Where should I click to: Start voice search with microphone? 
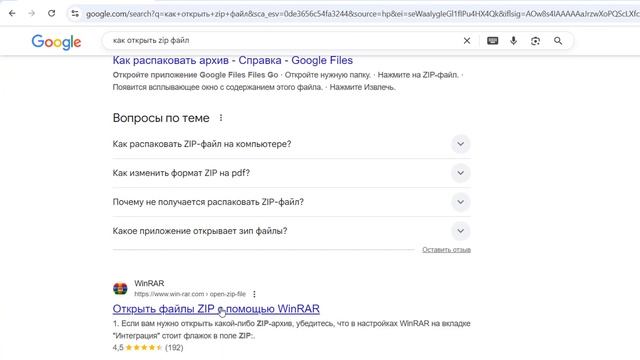513,41
